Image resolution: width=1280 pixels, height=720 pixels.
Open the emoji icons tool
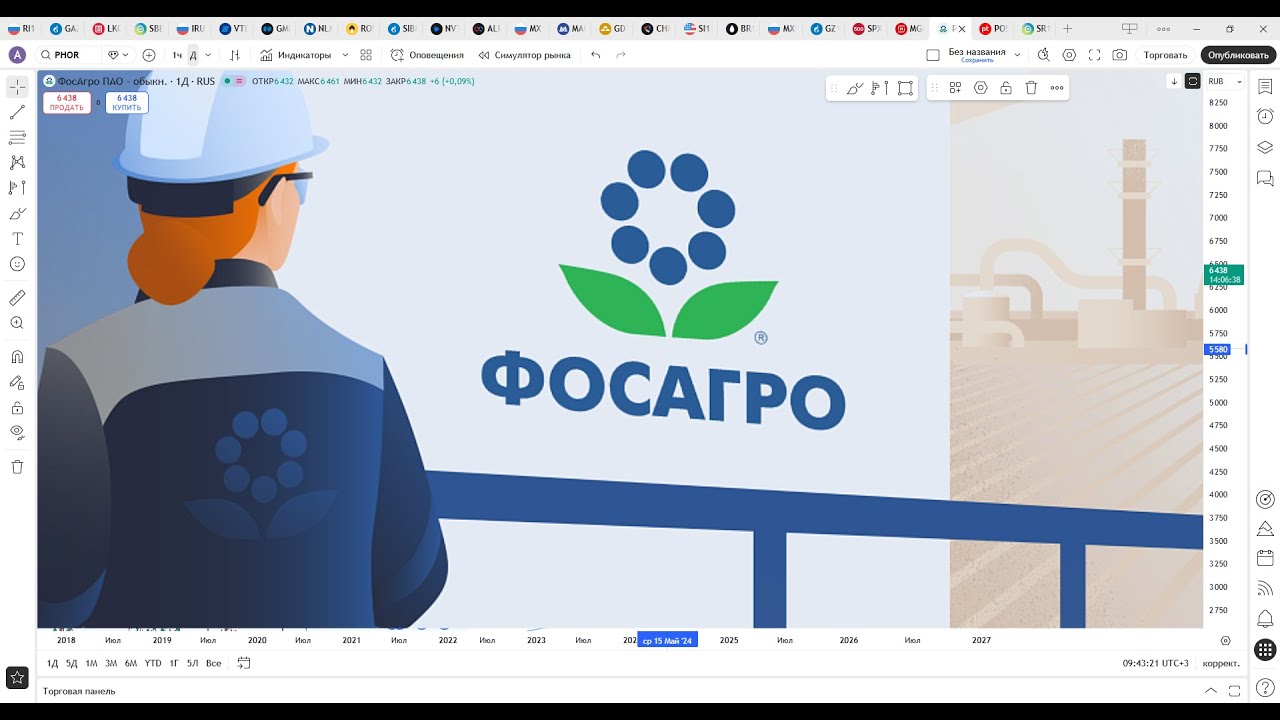(17, 264)
